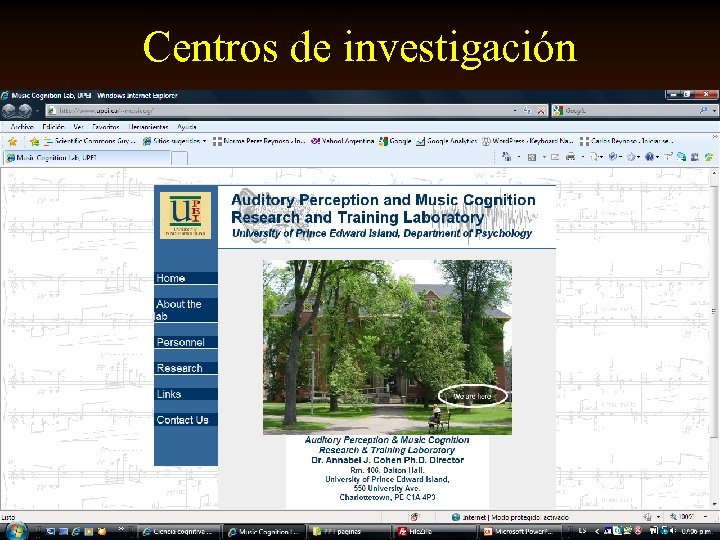Open the recent pages dropdown beside Forward
The image size is (720, 540).
tap(38, 111)
